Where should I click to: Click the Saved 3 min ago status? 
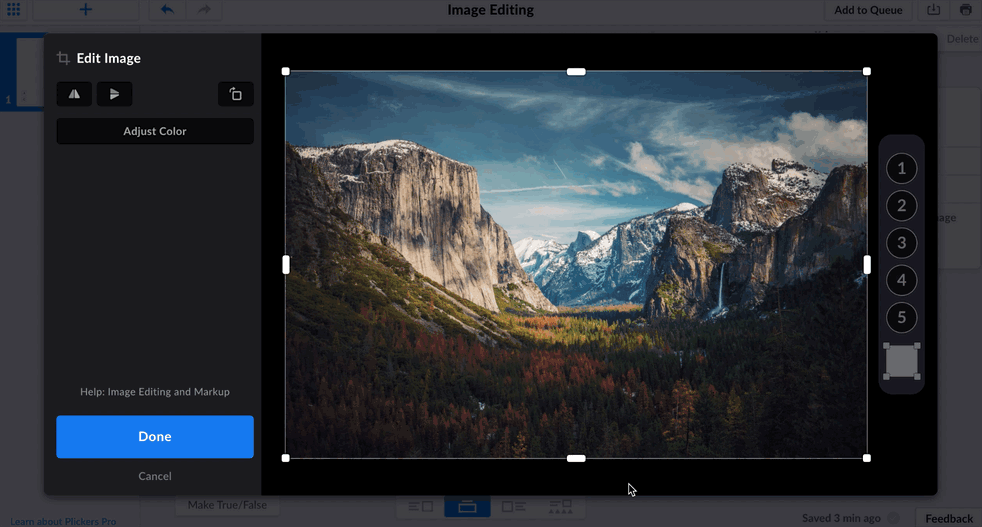(841, 518)
